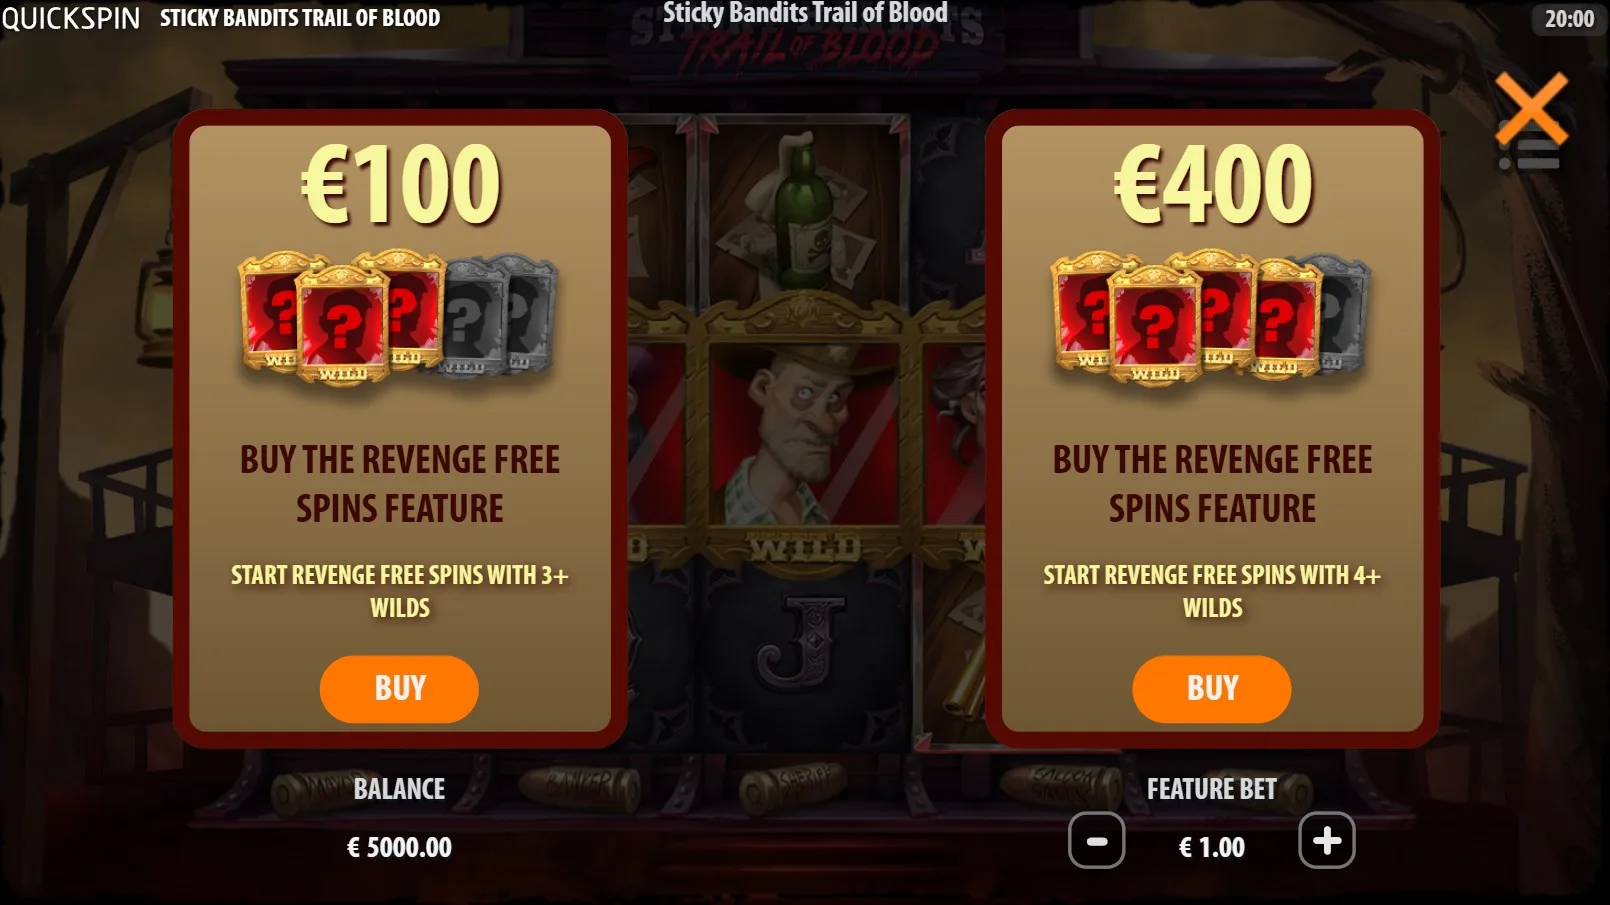Image resolution: width=1610 pixels, height=905 pixels.
Task: Click the €5000.00 balance amount
Action: (x=399, y=847)
